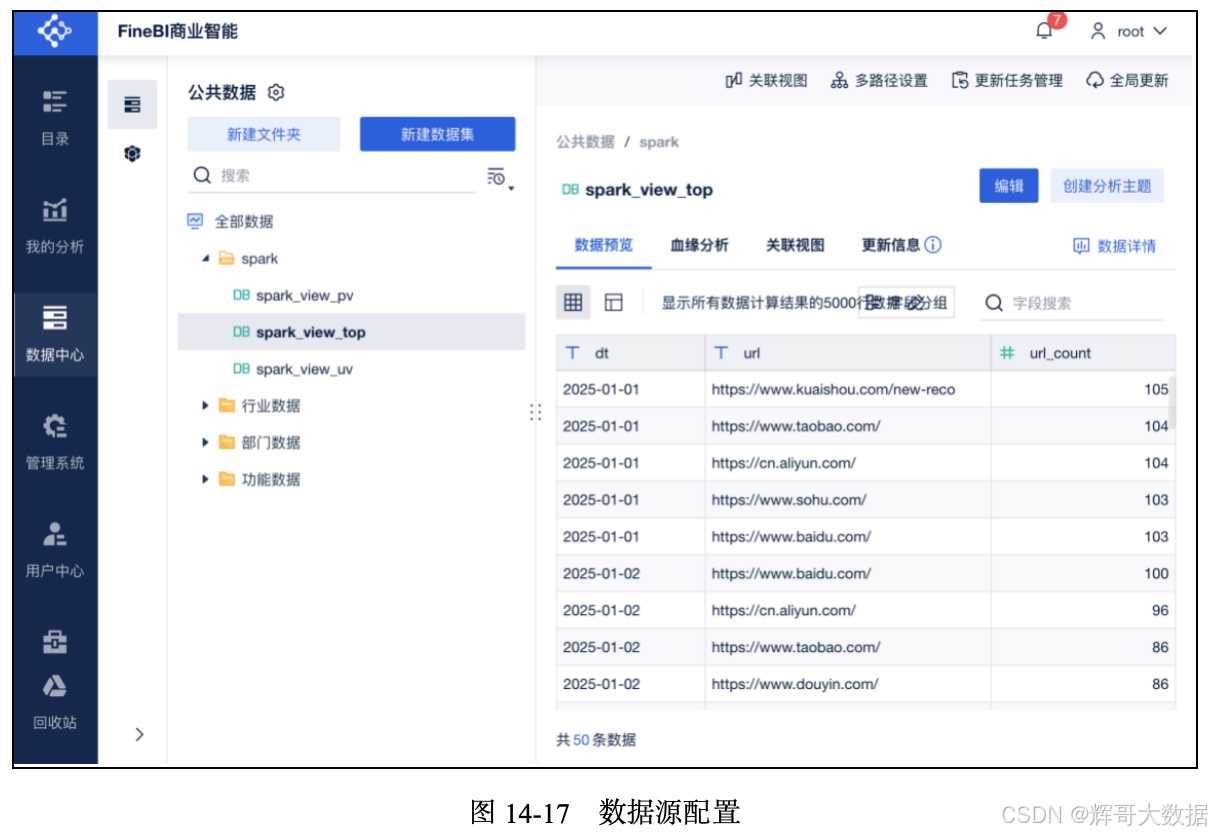Open 管理系统 in the sidebar
The width and height of the screenshot is (1212, 834).
coord(55,442)
